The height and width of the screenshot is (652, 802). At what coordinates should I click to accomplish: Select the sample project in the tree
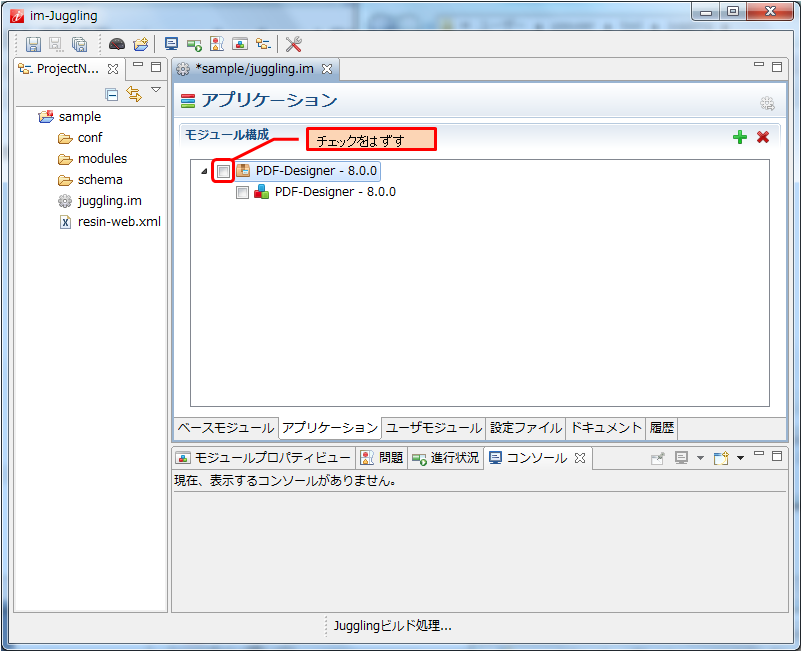pos(70,117)
